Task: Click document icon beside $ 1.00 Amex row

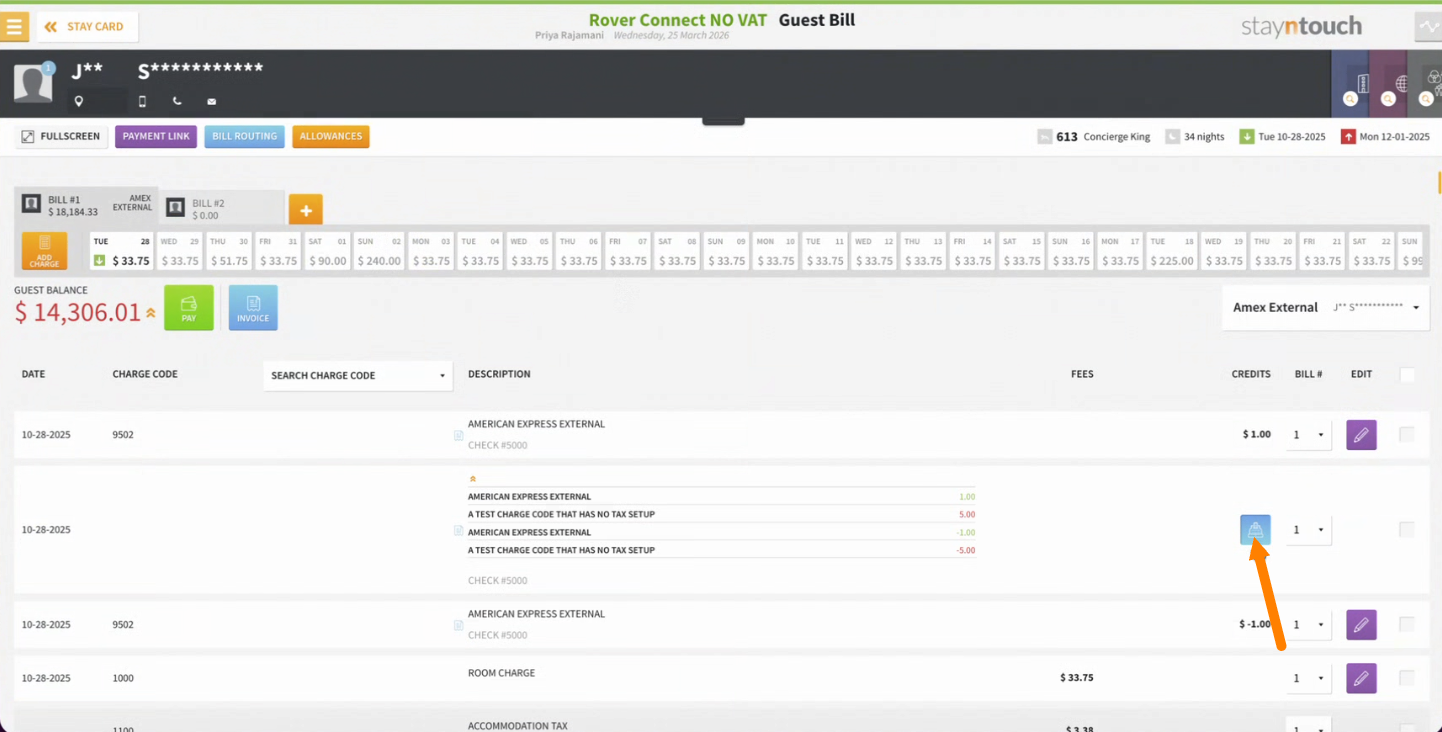Action: pos(458,435)
